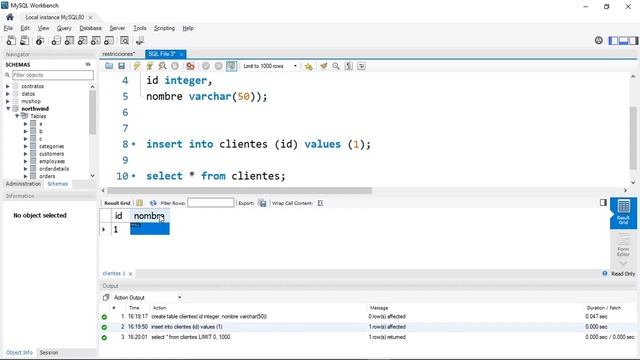Screen dimensions: 640x360
Task: Stop the running query hand icon
Action: tap(175, 66)
